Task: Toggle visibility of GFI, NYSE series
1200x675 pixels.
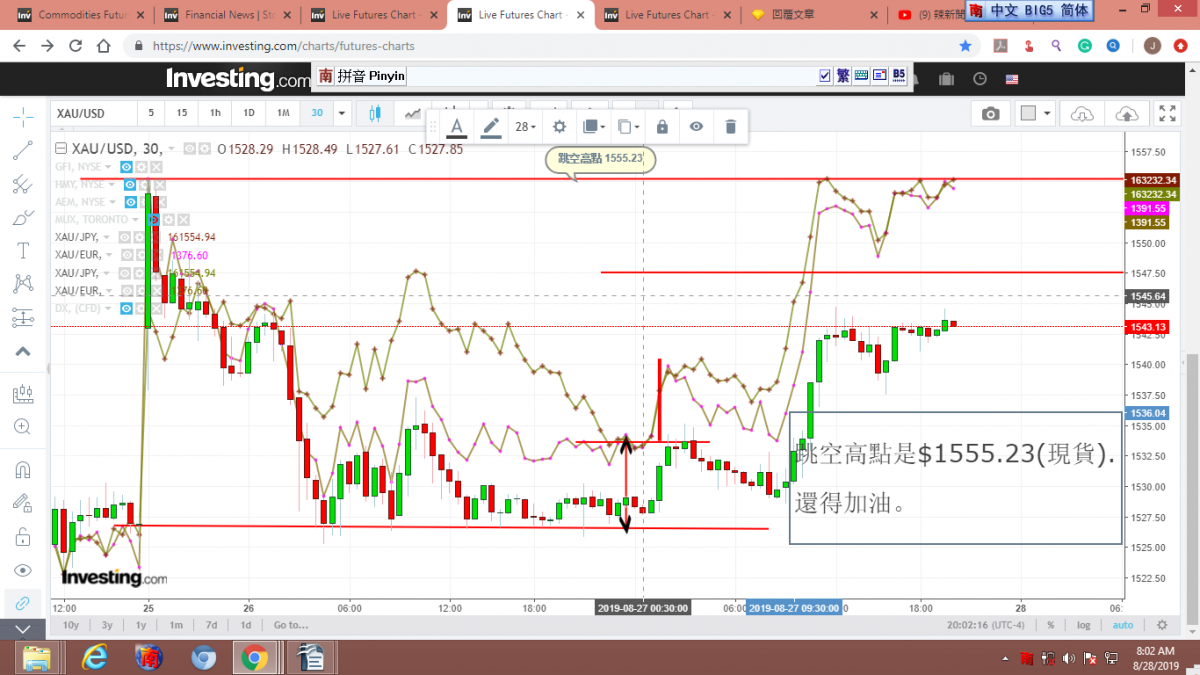Action: coord(126,166)
